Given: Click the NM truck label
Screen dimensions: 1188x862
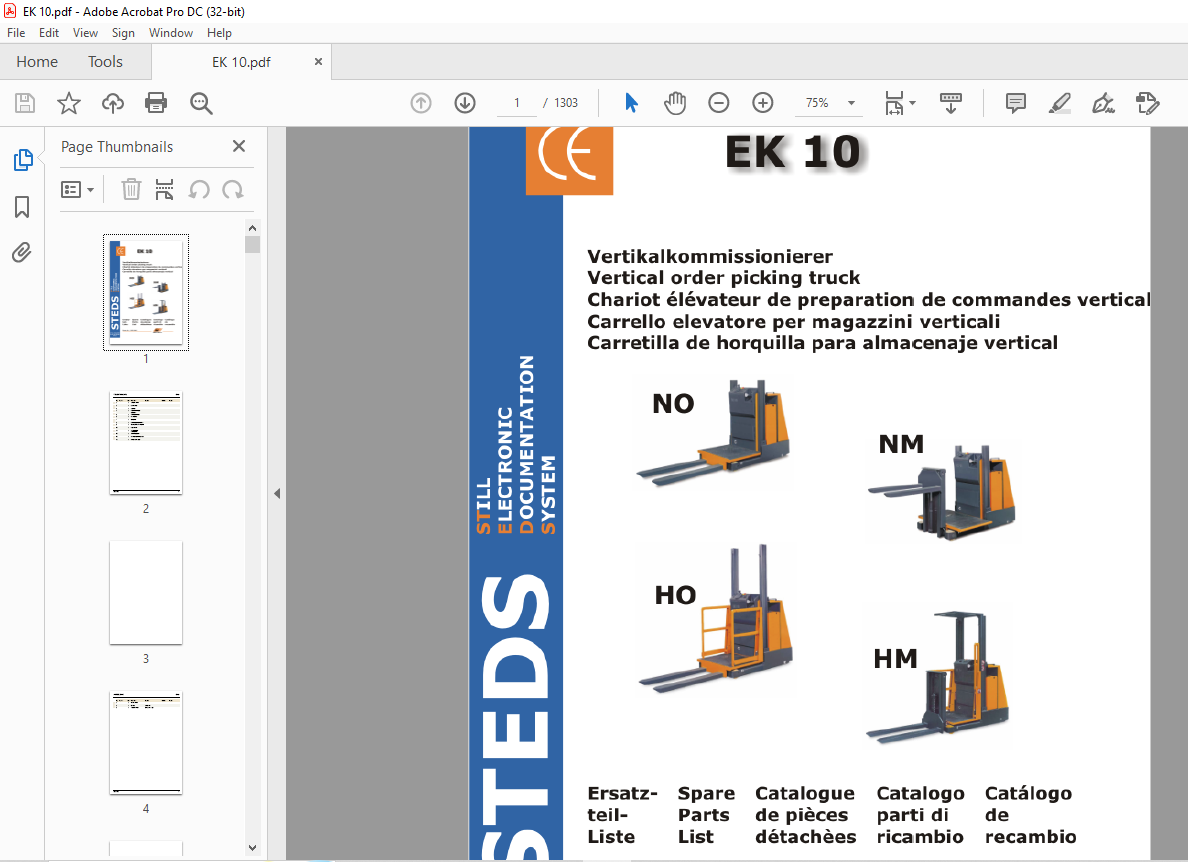Looking at the screenshot, I should point(901,444).
